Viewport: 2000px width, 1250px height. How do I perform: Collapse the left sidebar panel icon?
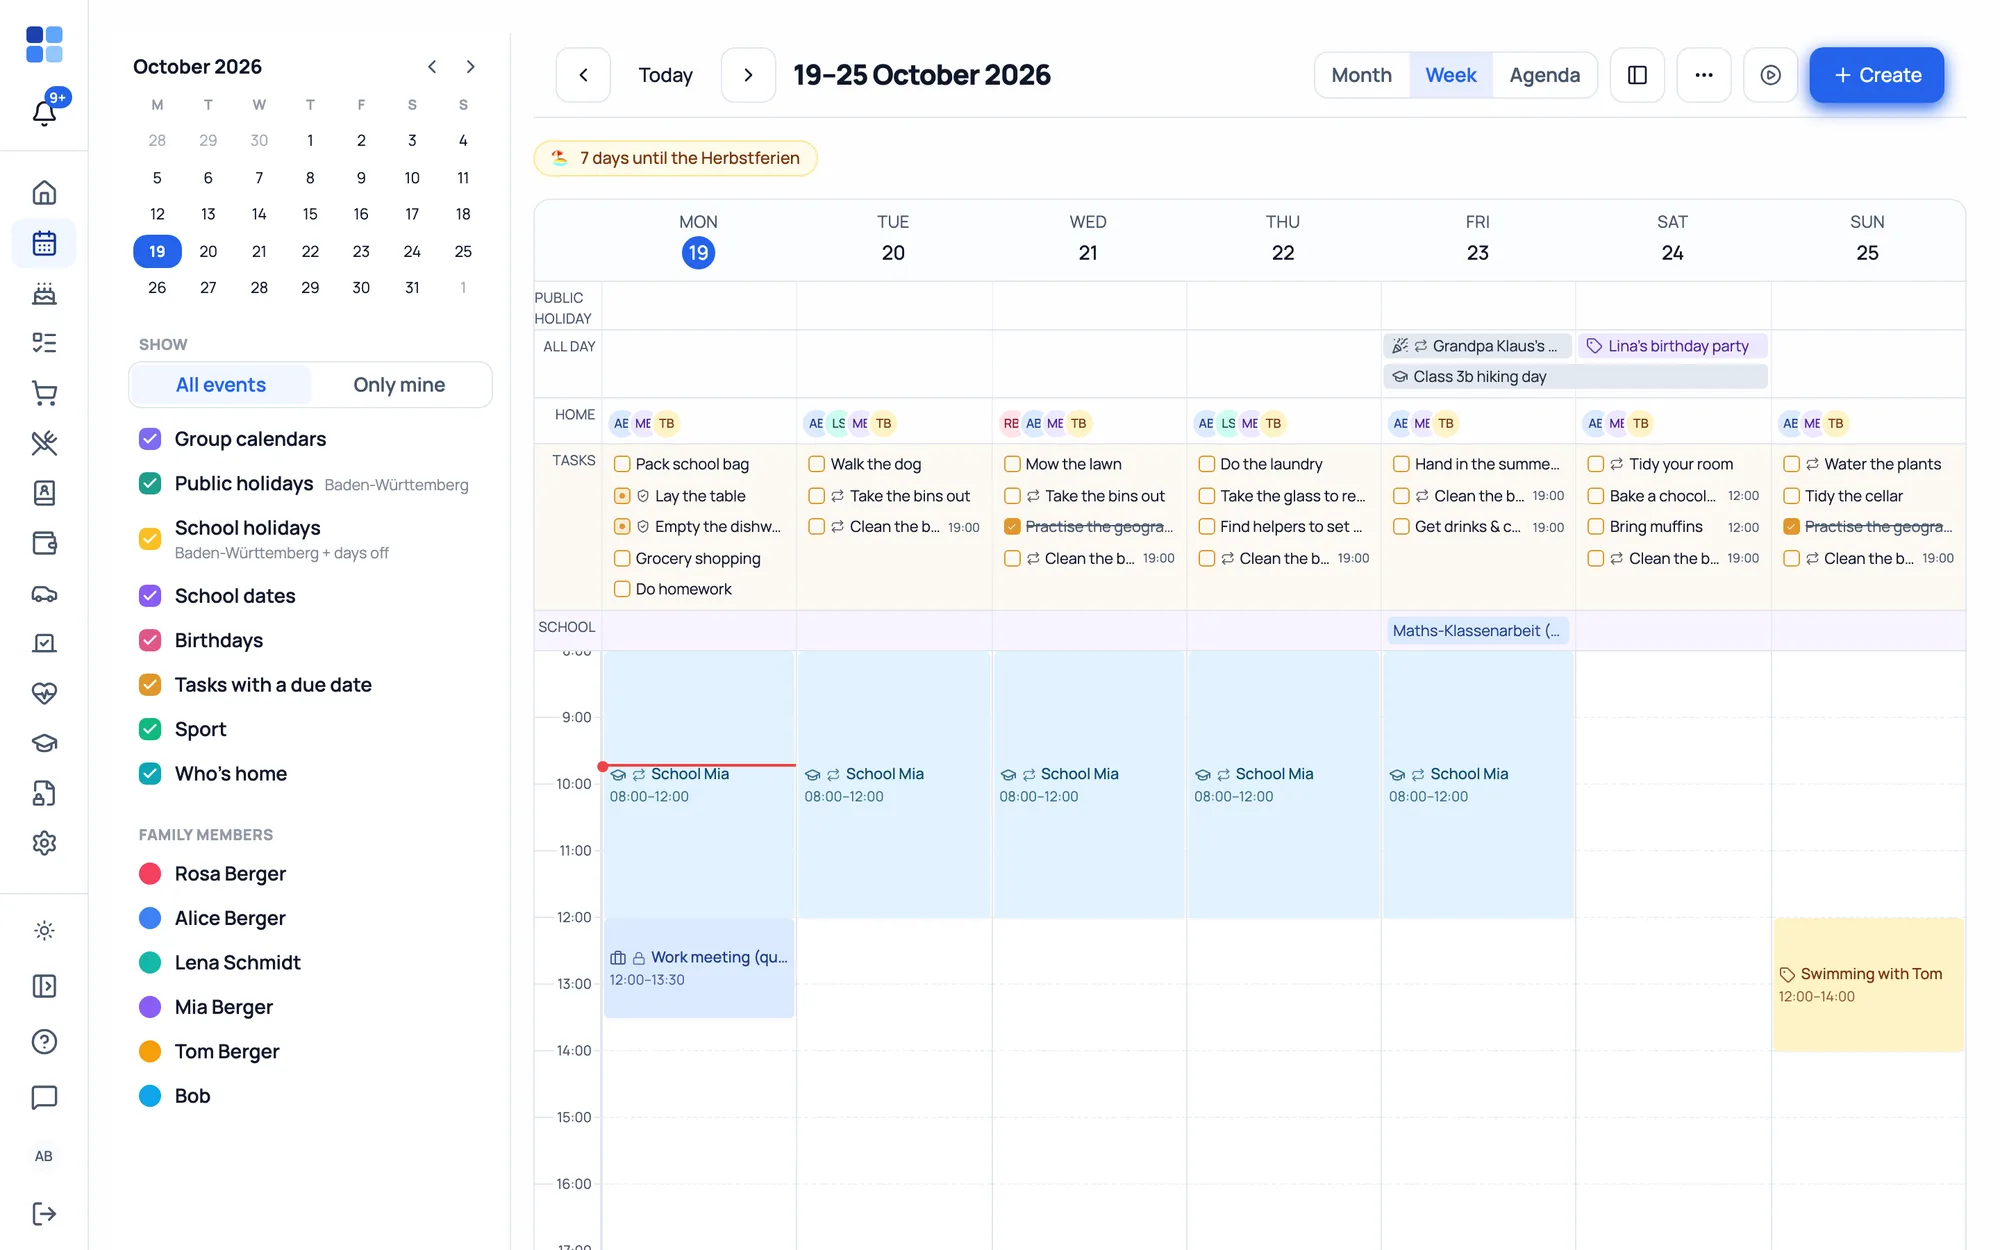[44, 986]
